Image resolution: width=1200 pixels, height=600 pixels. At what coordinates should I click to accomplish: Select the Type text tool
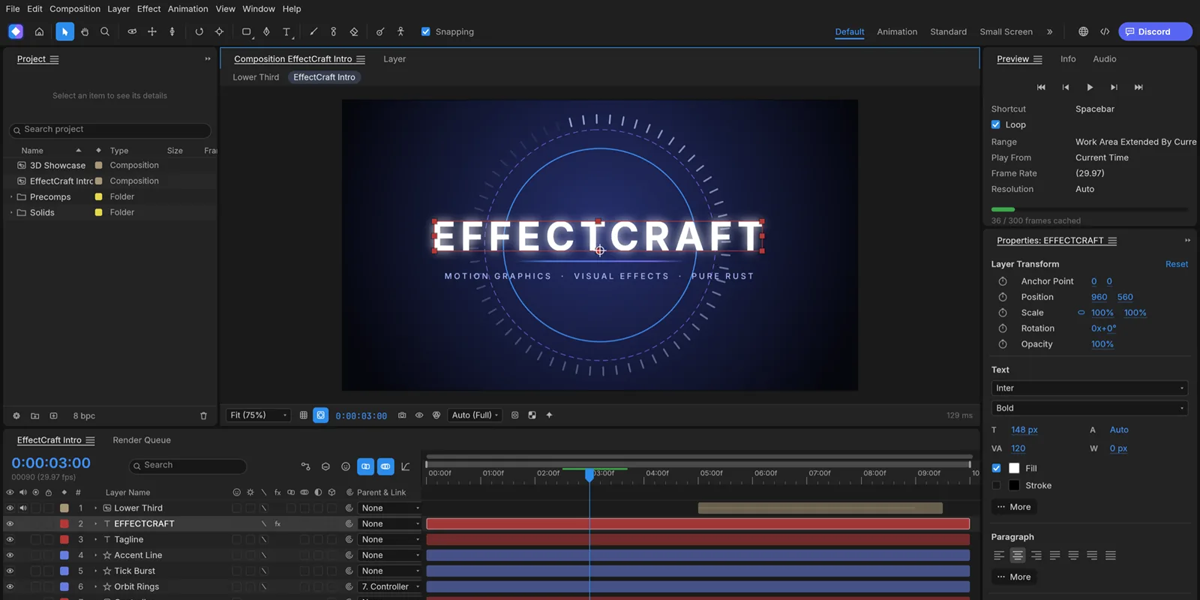coord(287,32)
